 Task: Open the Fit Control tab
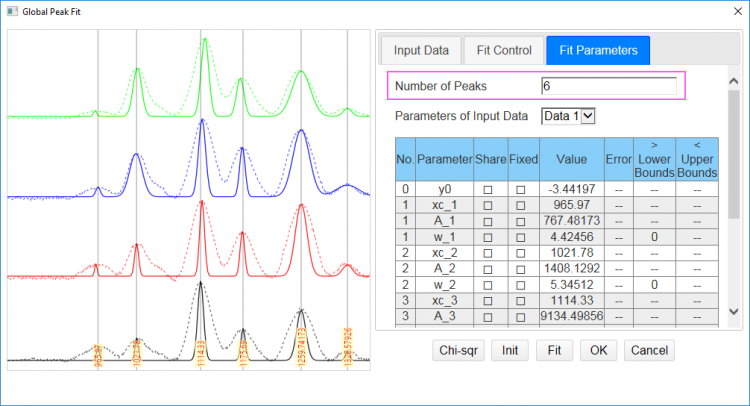(x=505, y=49)
